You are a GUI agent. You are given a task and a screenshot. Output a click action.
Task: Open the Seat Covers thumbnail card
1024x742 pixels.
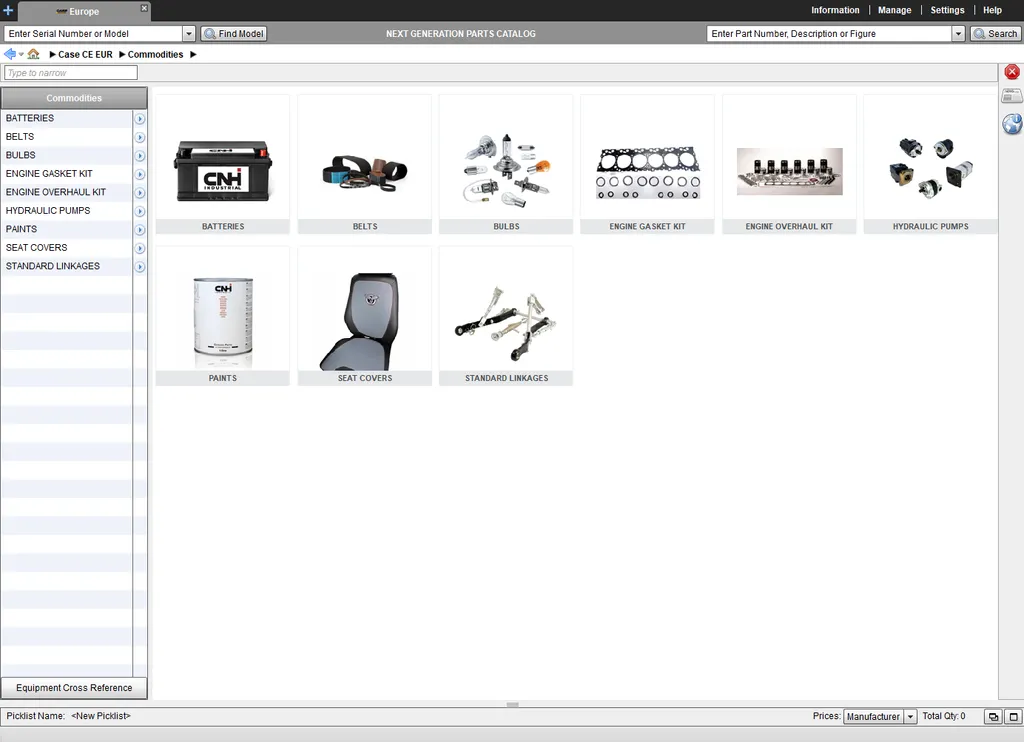coord(364,316)
